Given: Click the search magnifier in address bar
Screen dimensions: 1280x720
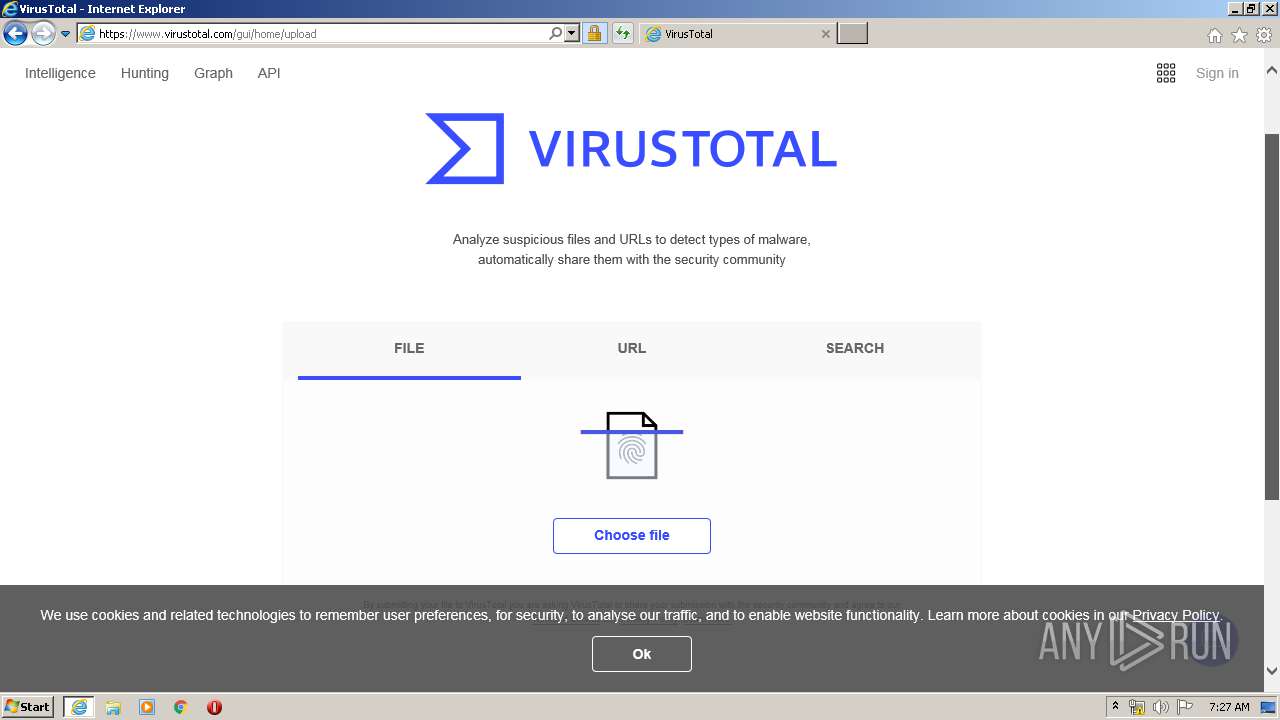Looking at the screenshot, I should click(x=556, y=34).
